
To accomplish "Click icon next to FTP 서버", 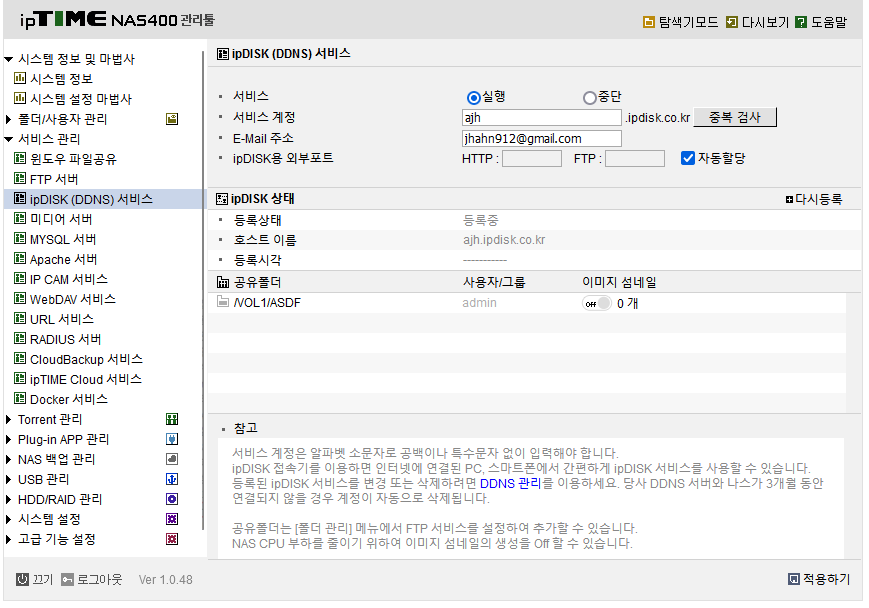I will point(20,178).
